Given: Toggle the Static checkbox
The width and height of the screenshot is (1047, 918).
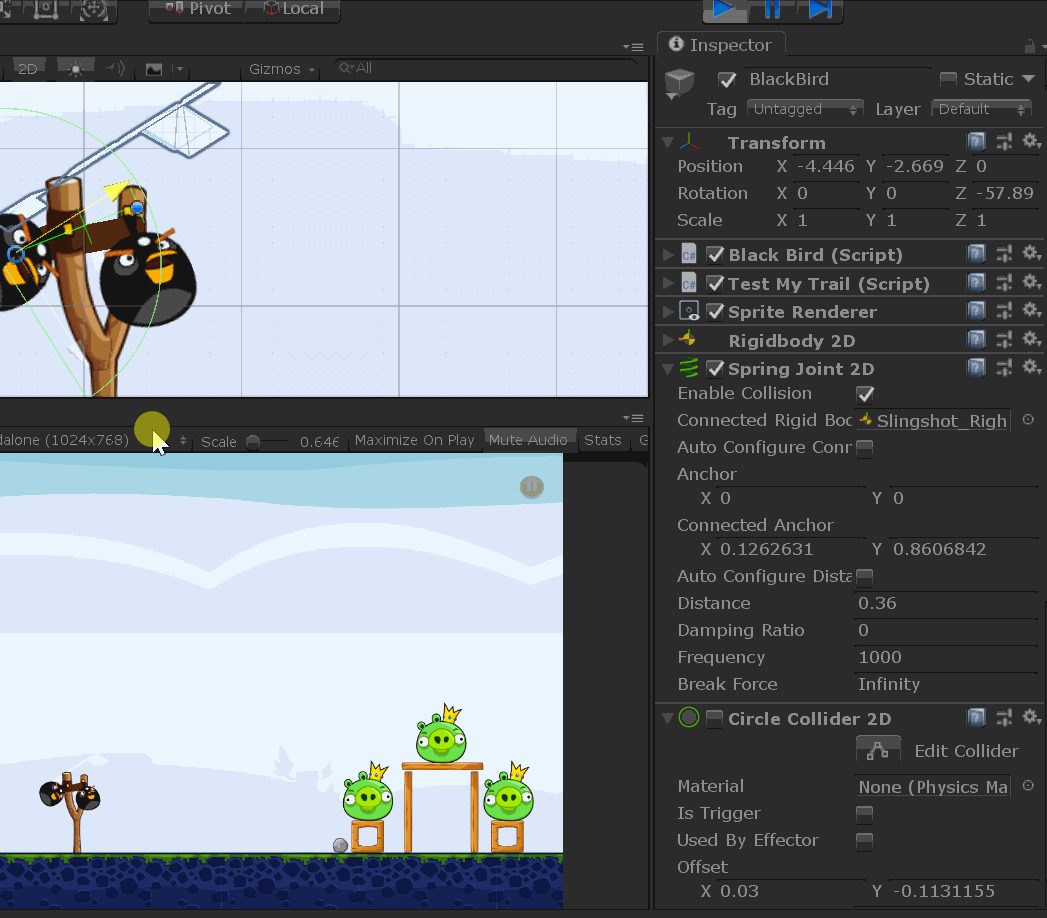Looking at the screenshot, I should point(948,79).
